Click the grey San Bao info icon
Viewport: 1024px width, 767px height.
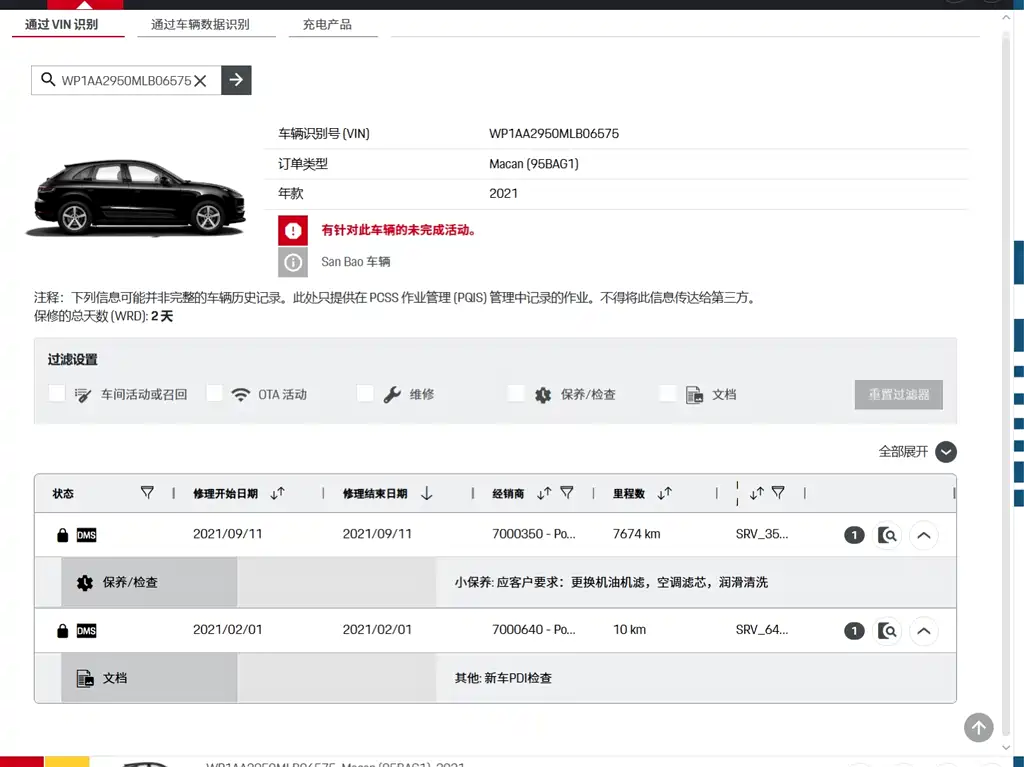293,263
